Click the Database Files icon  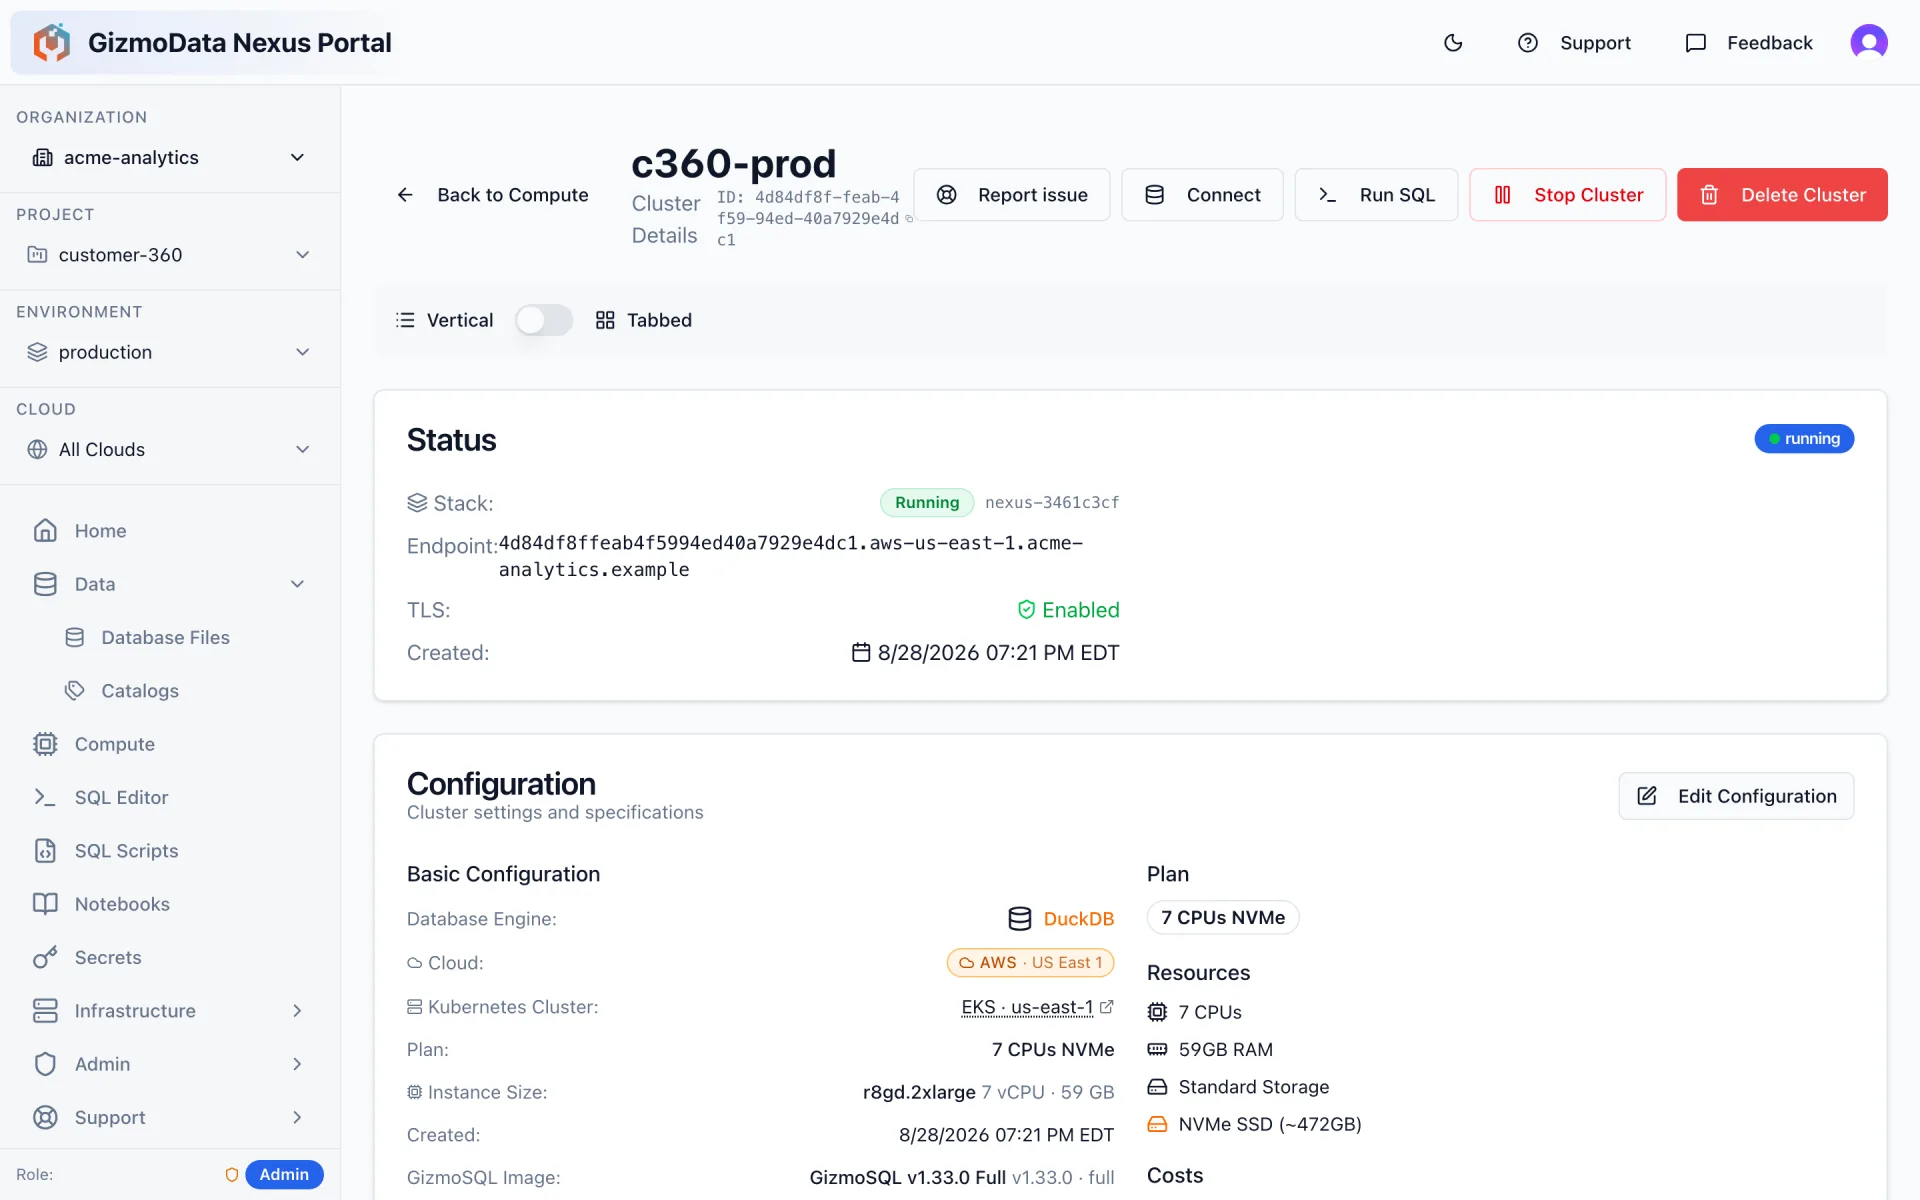point(75,638)
